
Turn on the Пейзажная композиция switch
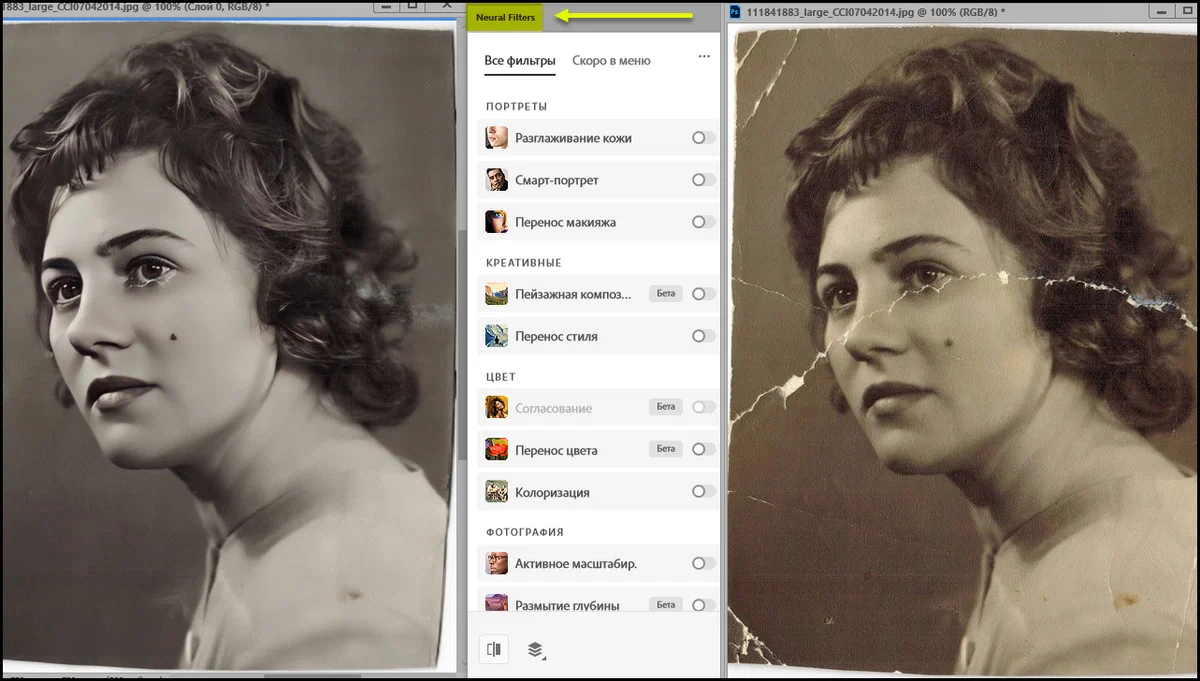[x=703, y=294]
